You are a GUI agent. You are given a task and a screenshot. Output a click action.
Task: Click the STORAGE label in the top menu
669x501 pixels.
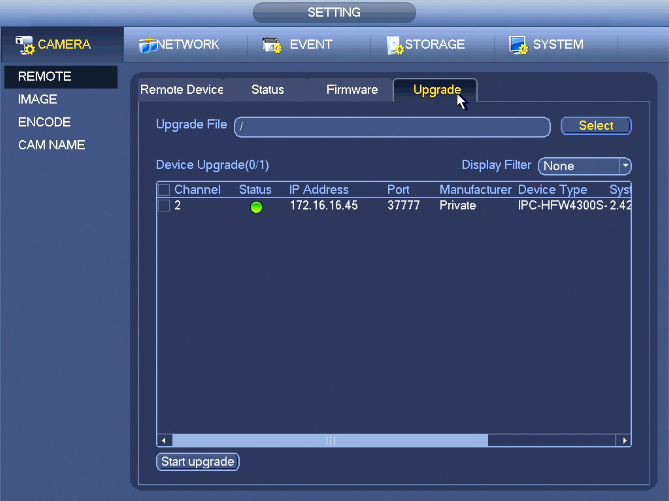[x=435, y=44]
